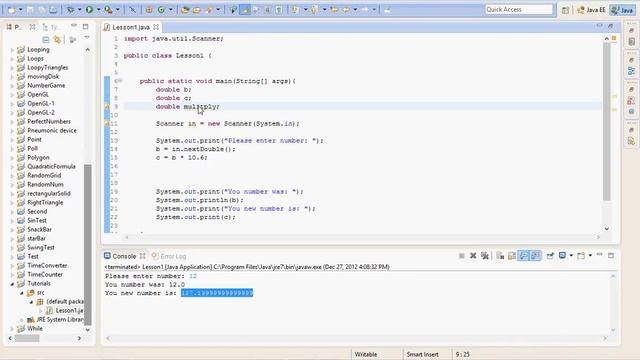The height and width of the screenshot is (360, 640).
Task: Toggle Scroll Lock in Console toolbar
Action: (511, 256)
